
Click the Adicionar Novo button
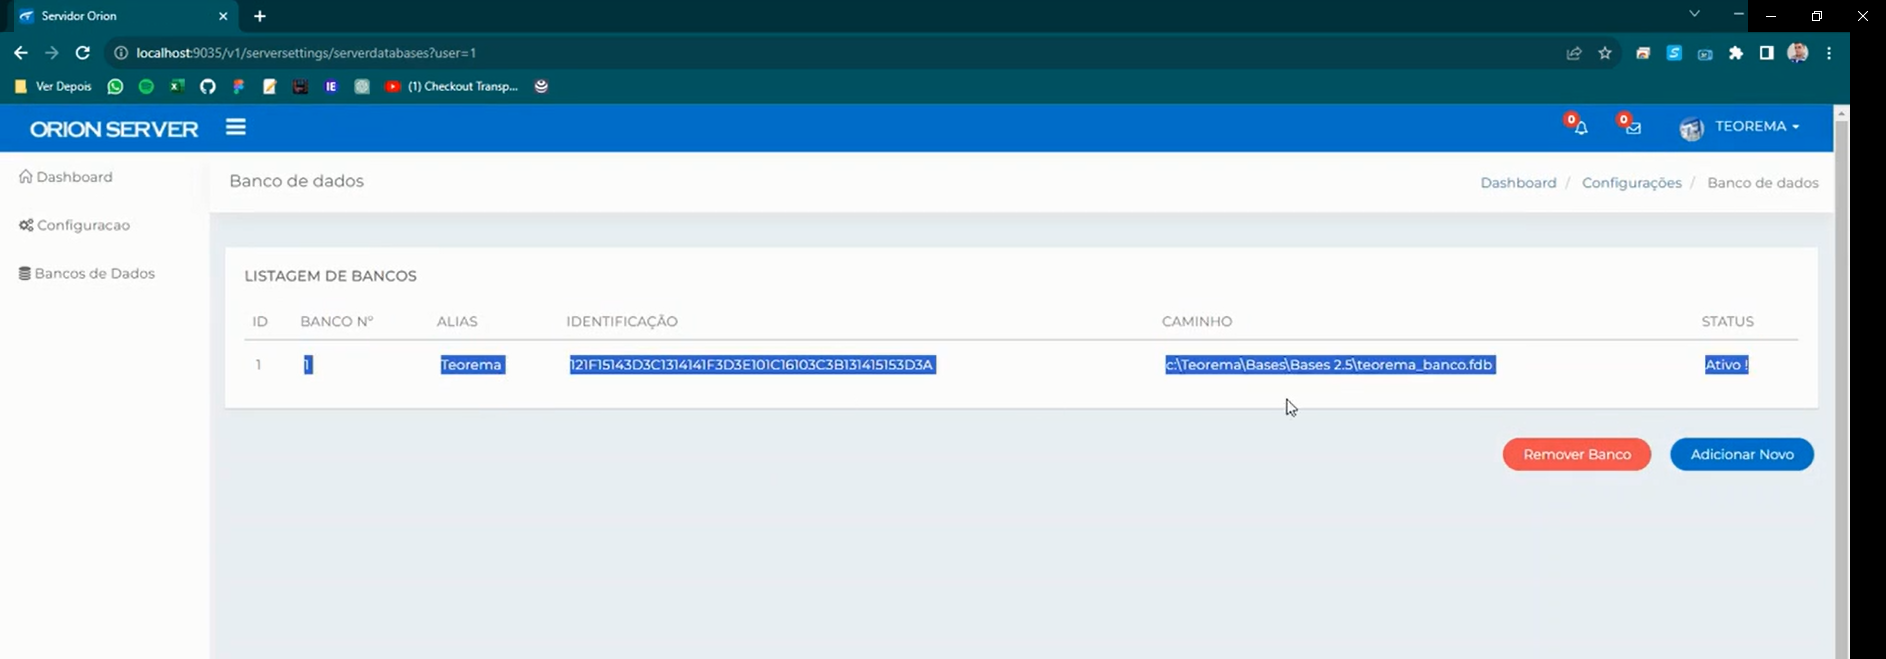[1741, 454]
